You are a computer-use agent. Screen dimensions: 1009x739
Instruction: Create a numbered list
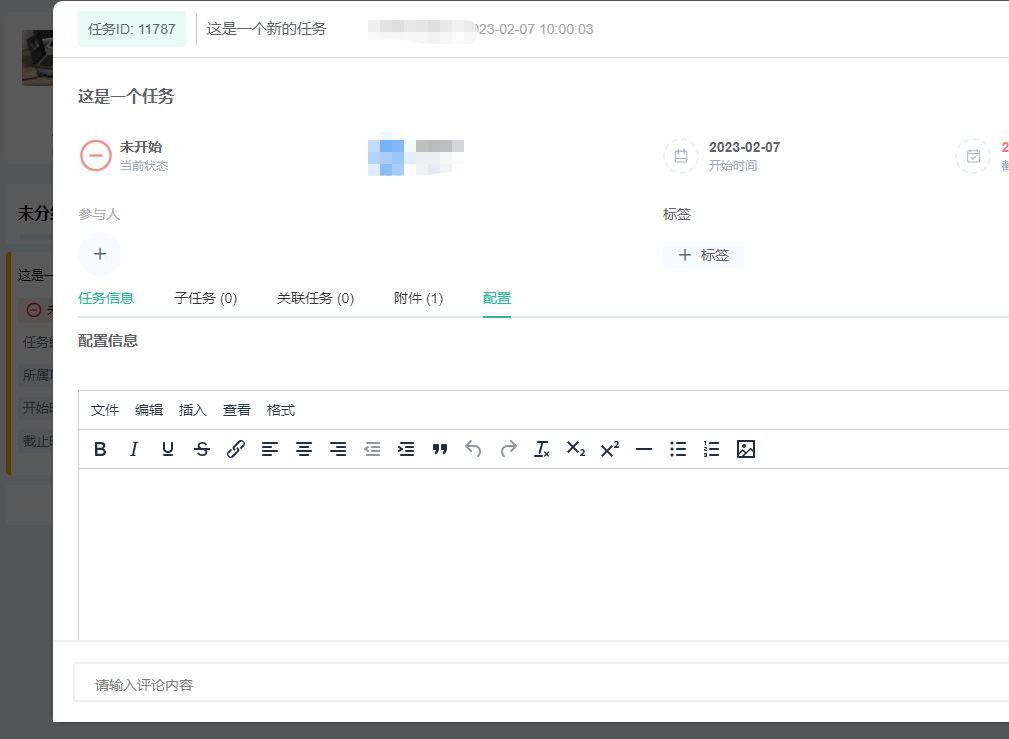tap(712, 450)
